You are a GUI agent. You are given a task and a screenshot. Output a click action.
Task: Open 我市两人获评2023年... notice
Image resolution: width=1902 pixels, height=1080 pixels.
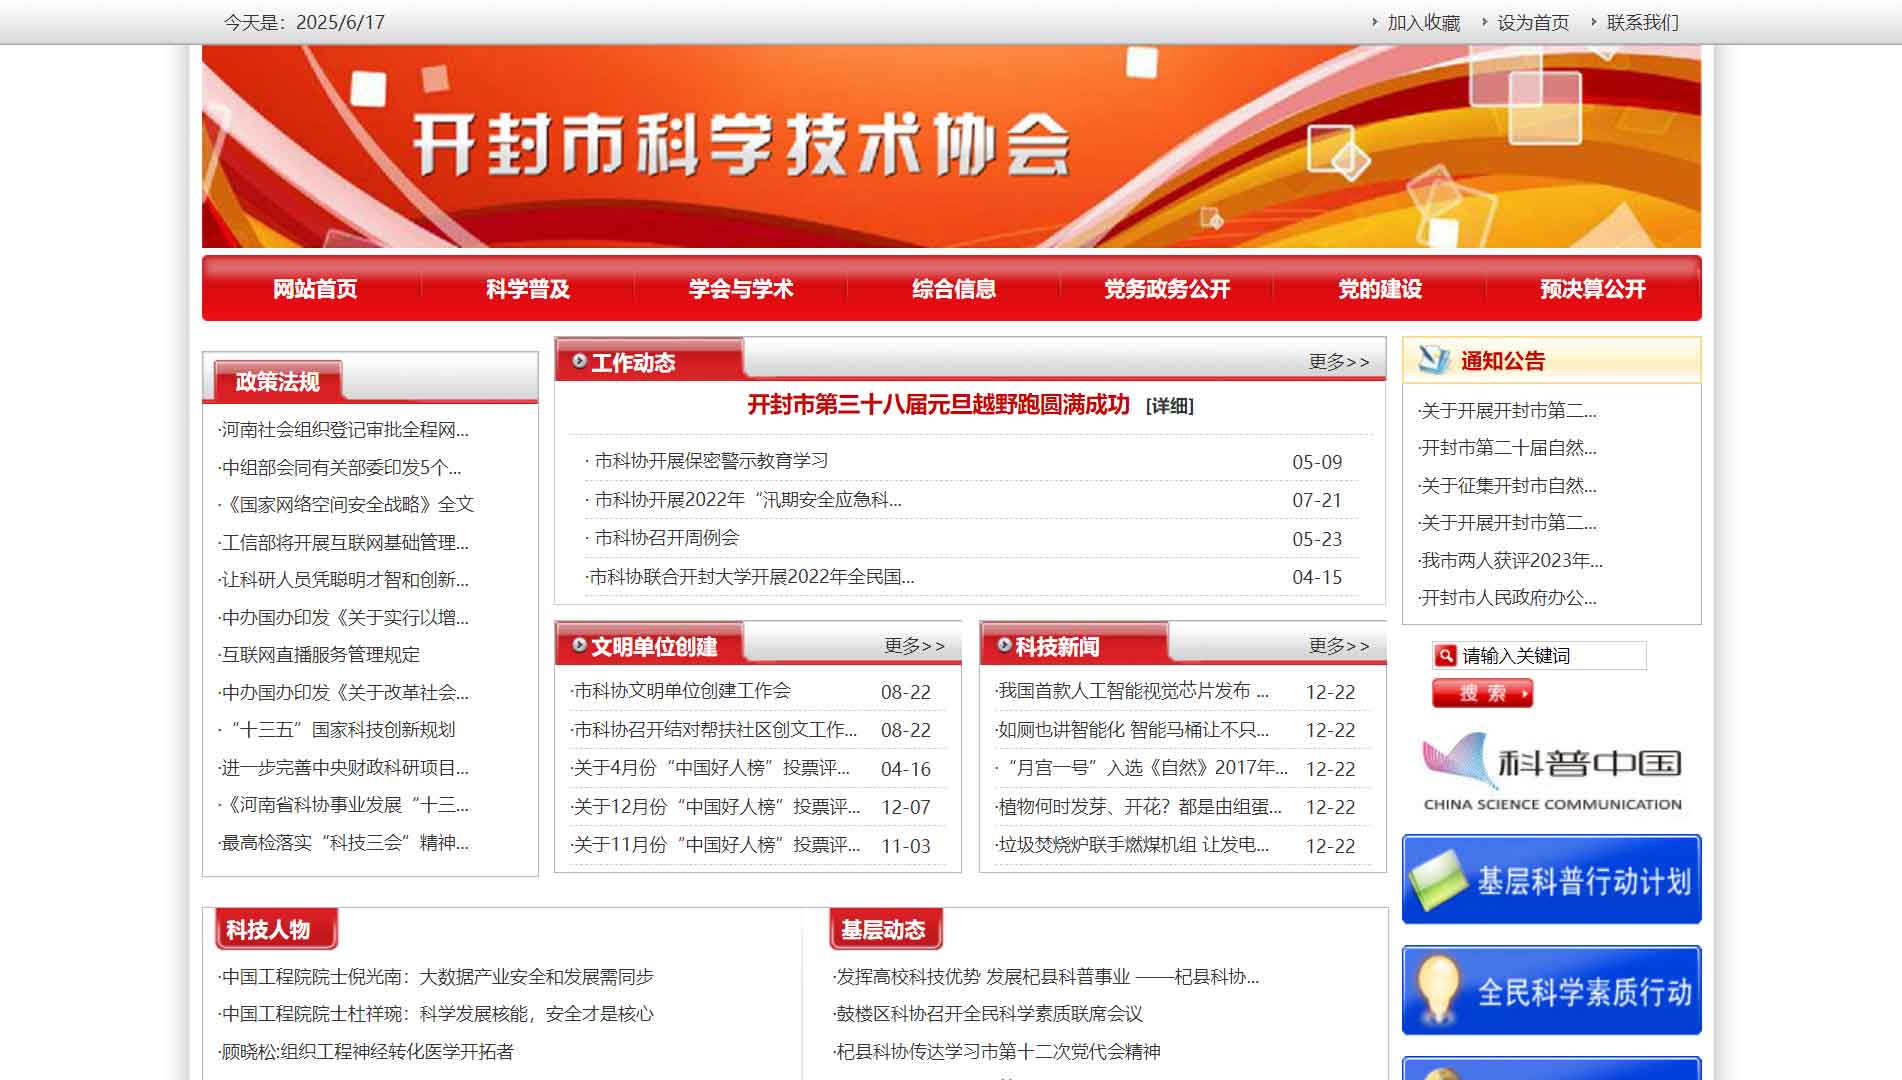click(1511, 561)
